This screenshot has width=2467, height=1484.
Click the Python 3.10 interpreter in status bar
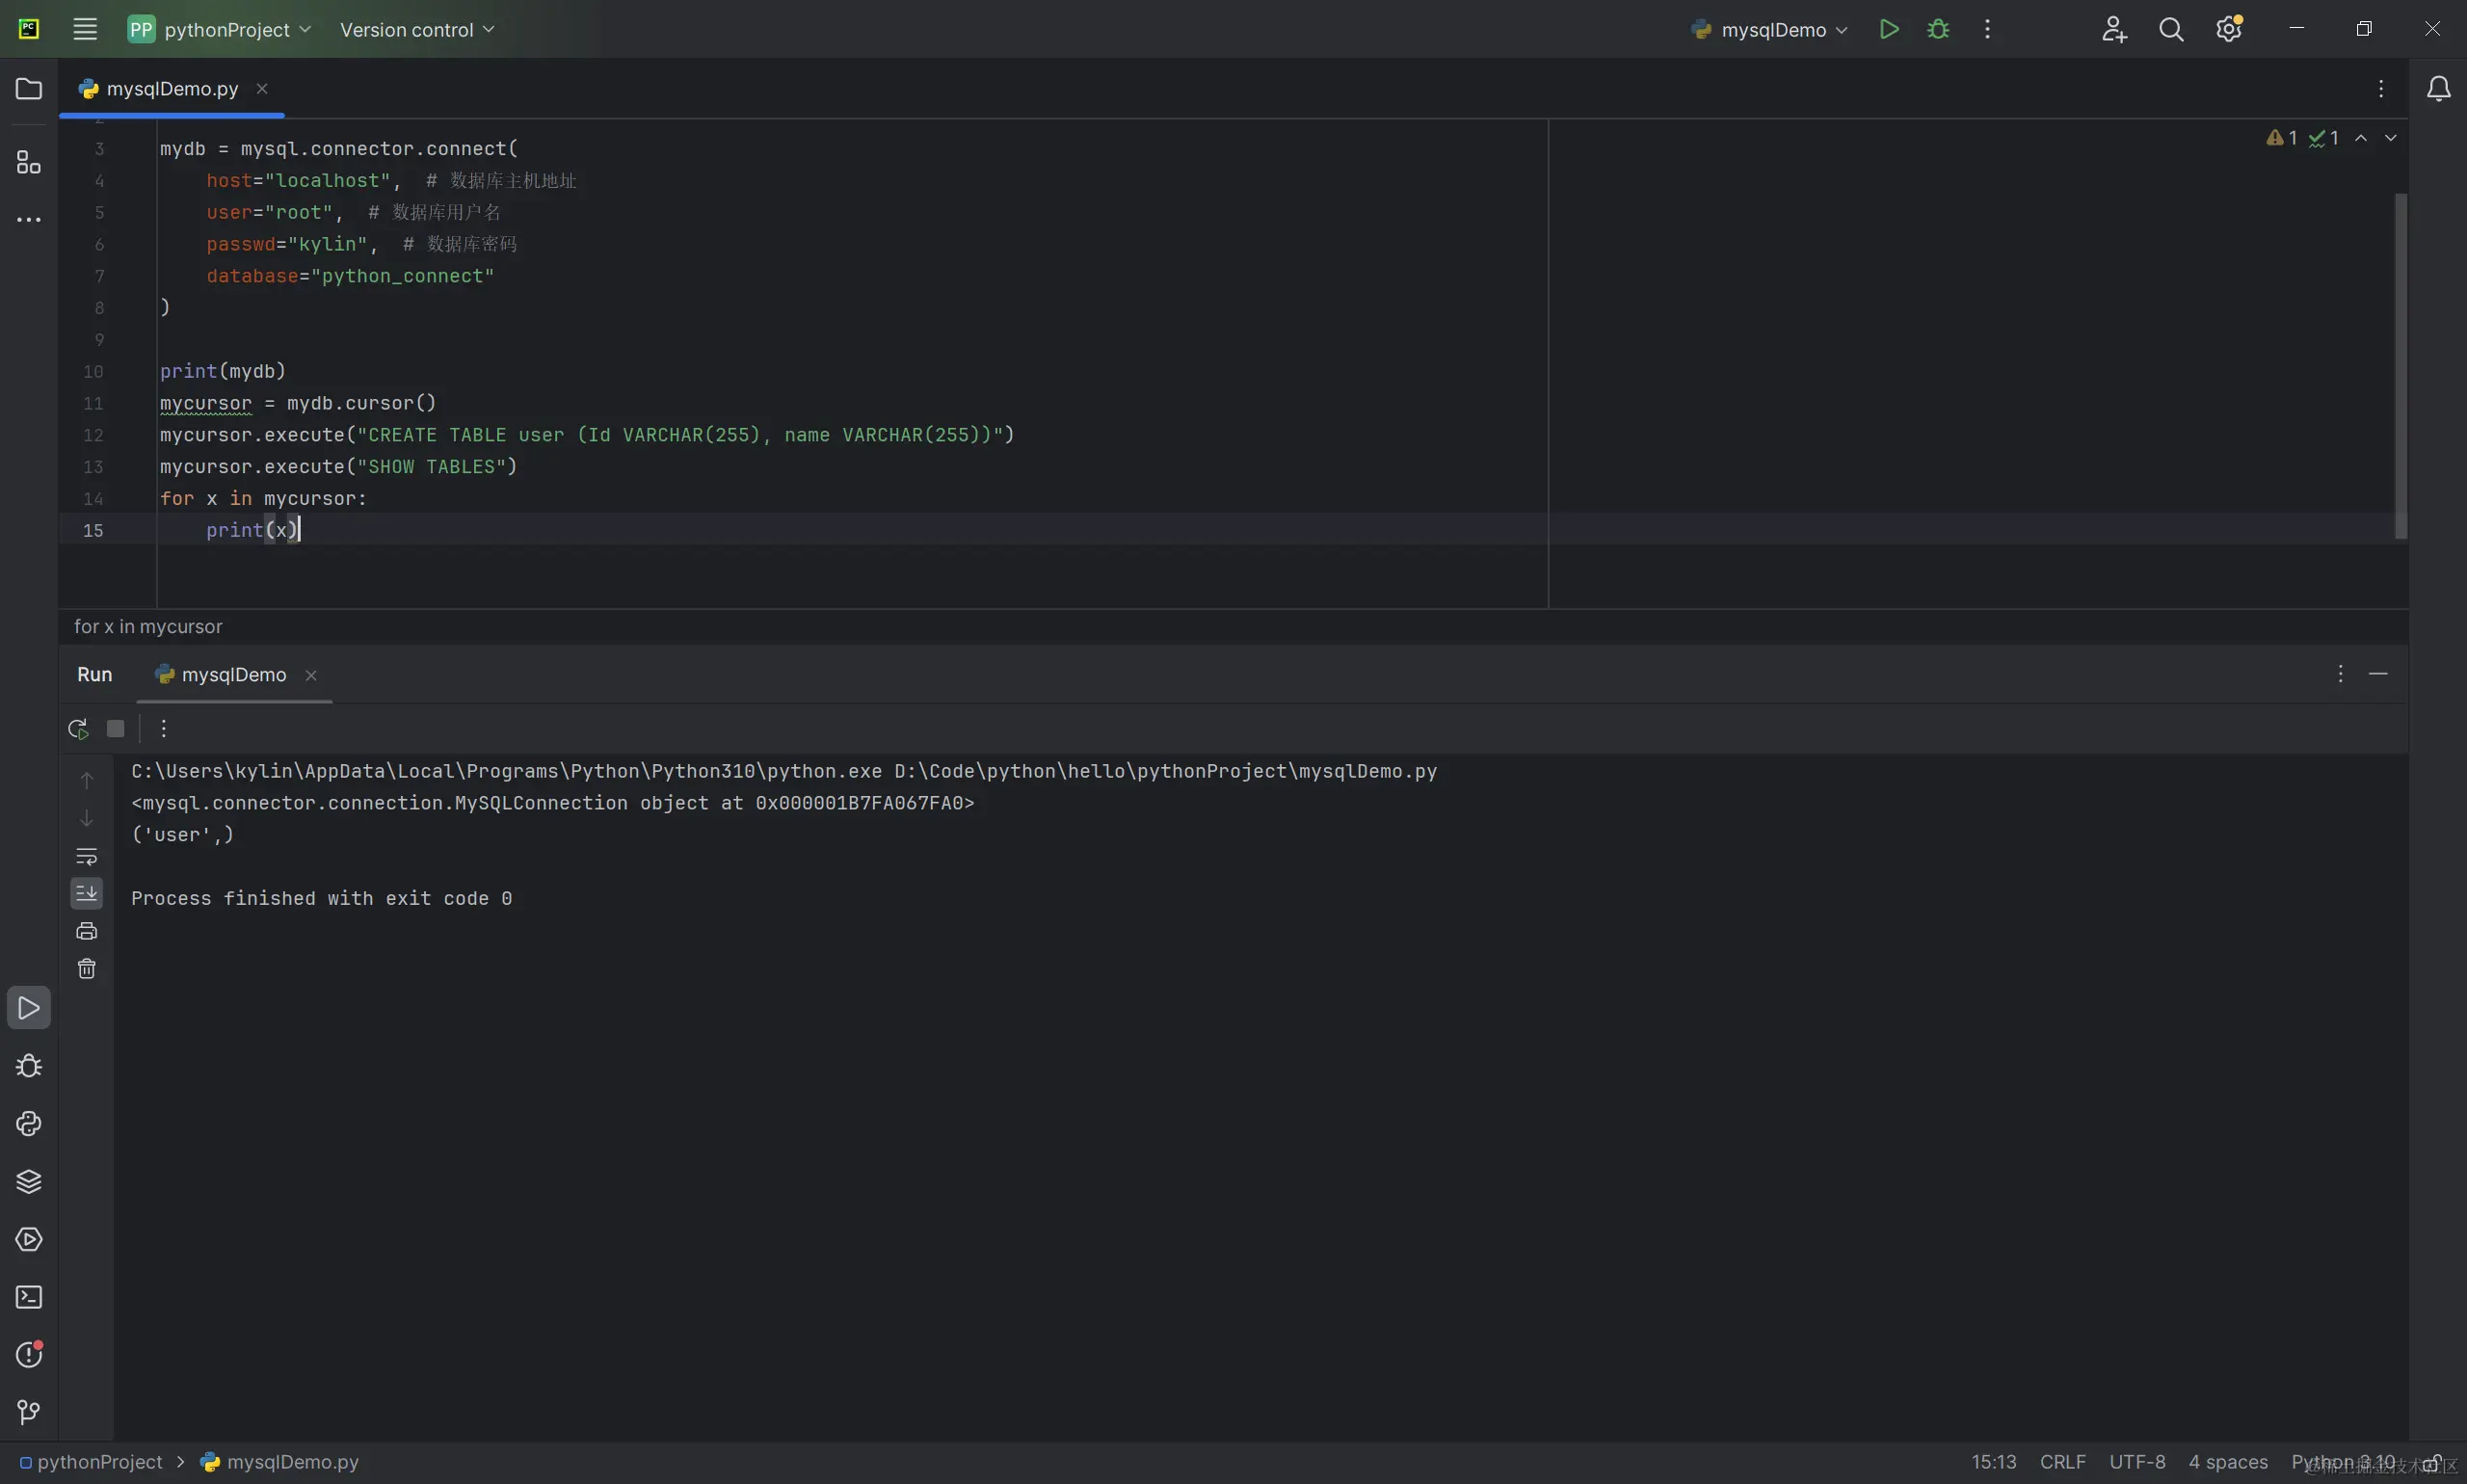[2342, 1461]
